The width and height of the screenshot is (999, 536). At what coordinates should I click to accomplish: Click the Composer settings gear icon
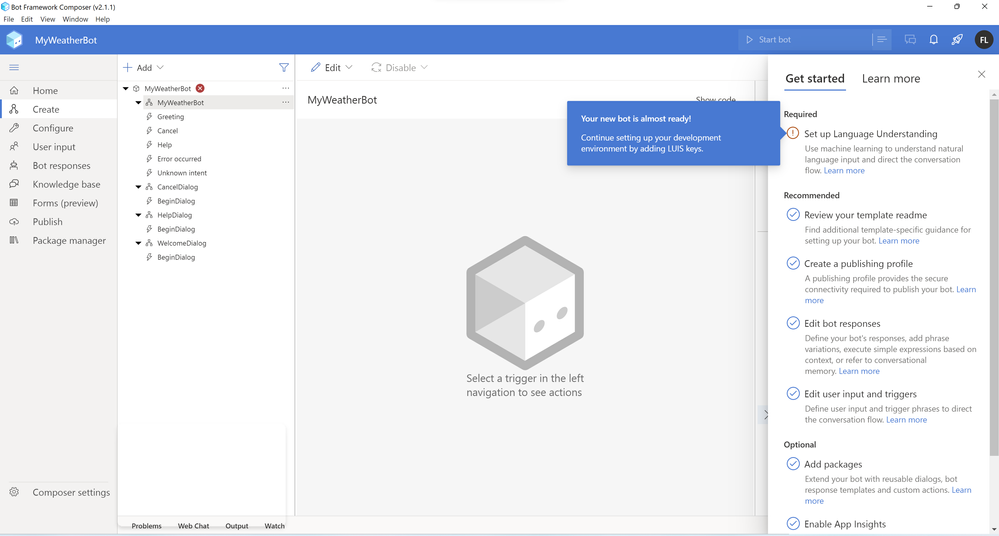14,492
